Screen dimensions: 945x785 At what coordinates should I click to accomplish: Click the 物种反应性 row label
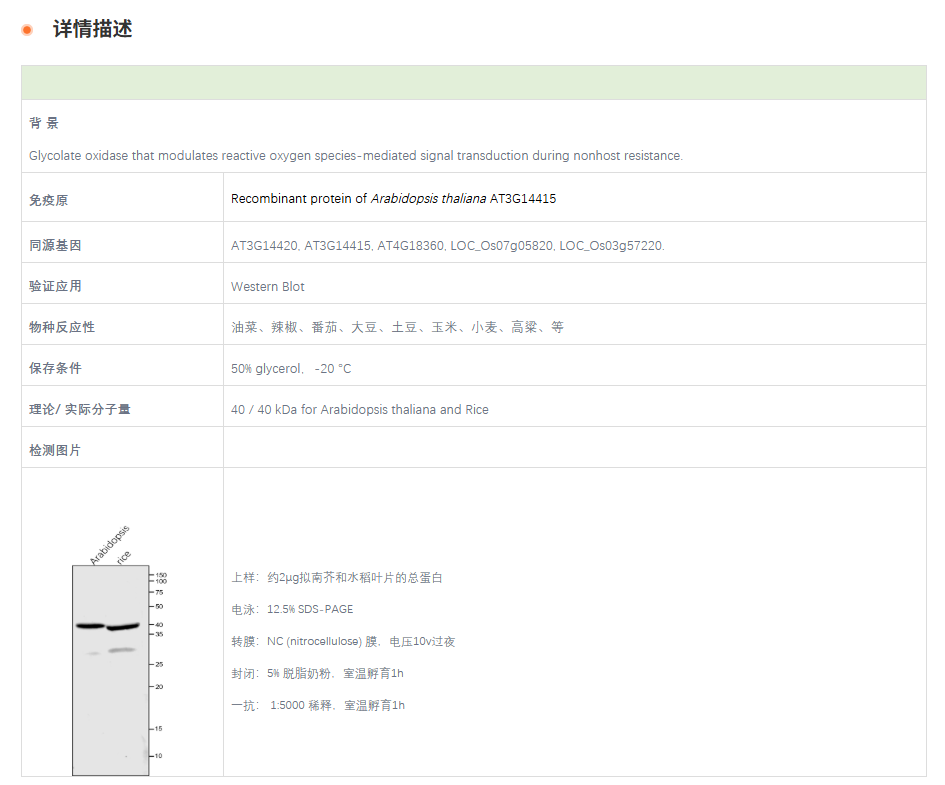(x=60, y=326)
